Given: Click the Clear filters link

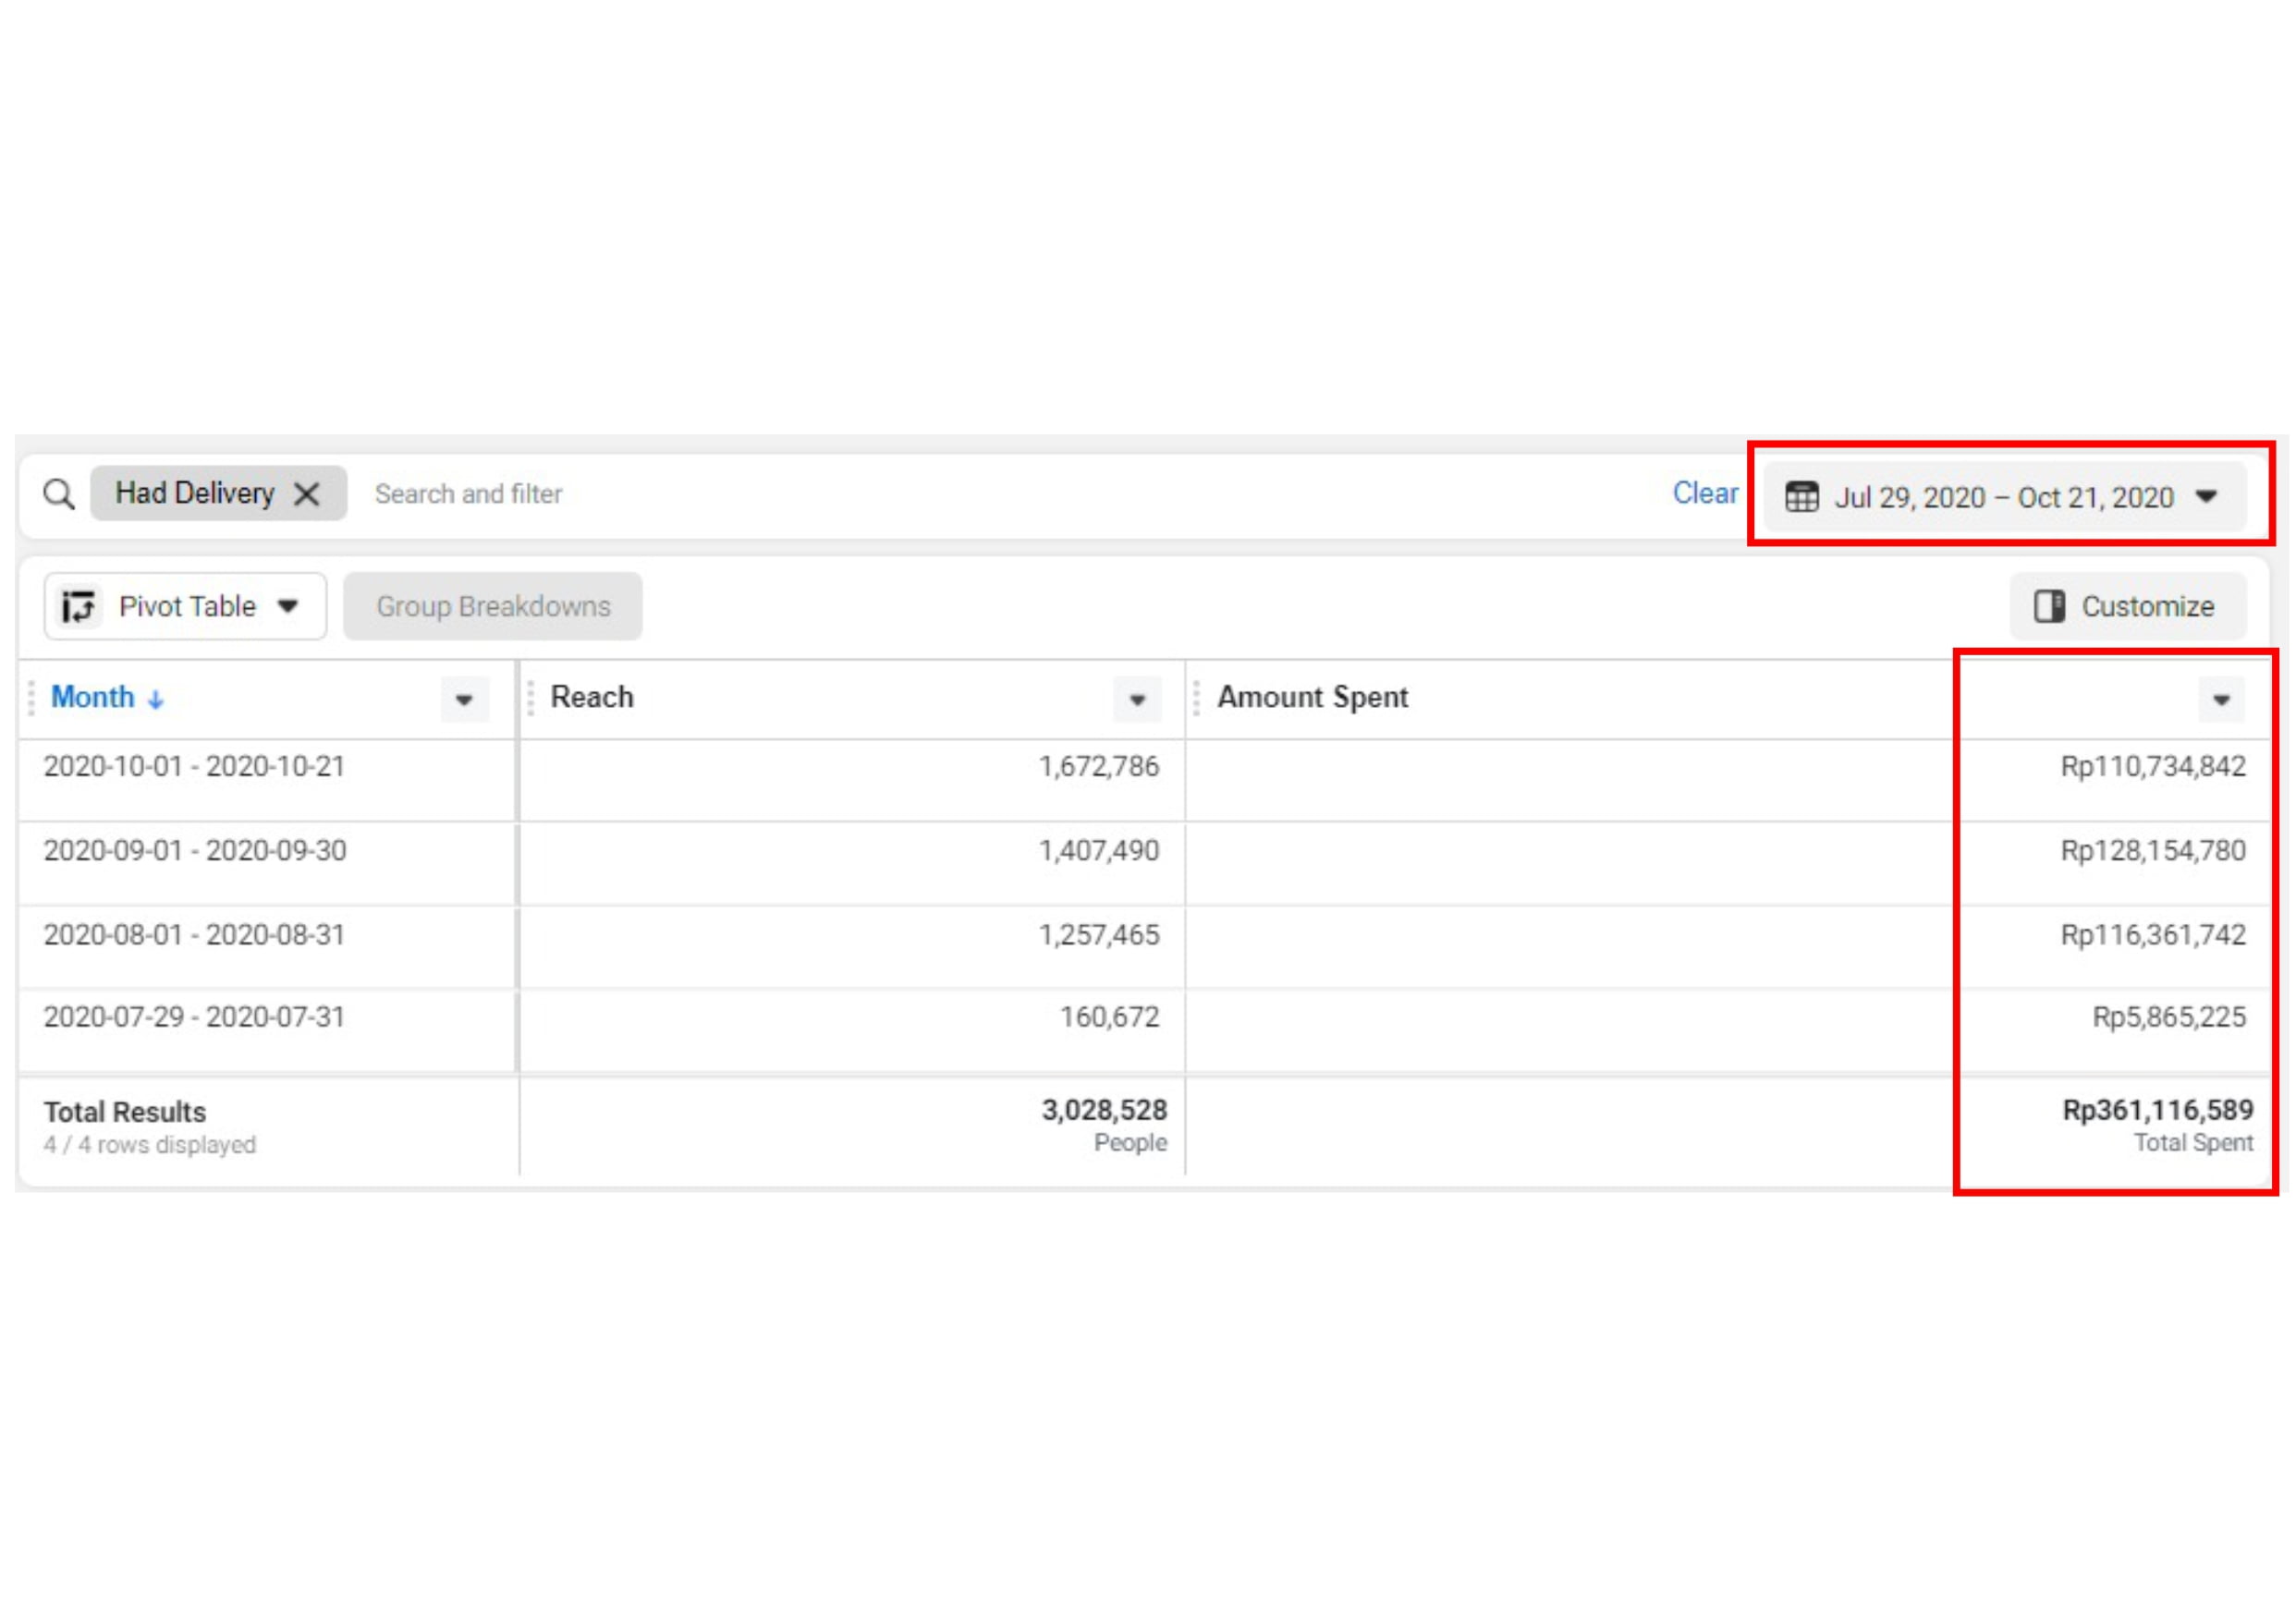Looking at the screenshot, I should coord(1704,493).
